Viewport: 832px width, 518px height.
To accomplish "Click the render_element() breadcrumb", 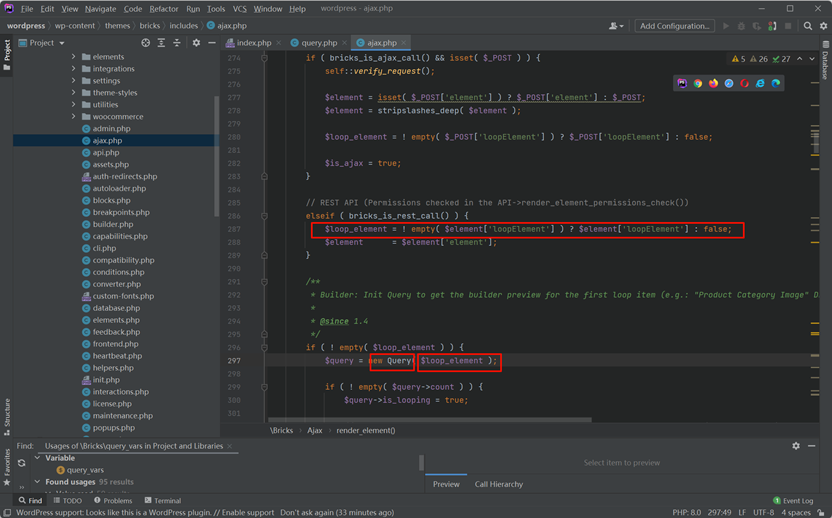I will pos(366,430).
